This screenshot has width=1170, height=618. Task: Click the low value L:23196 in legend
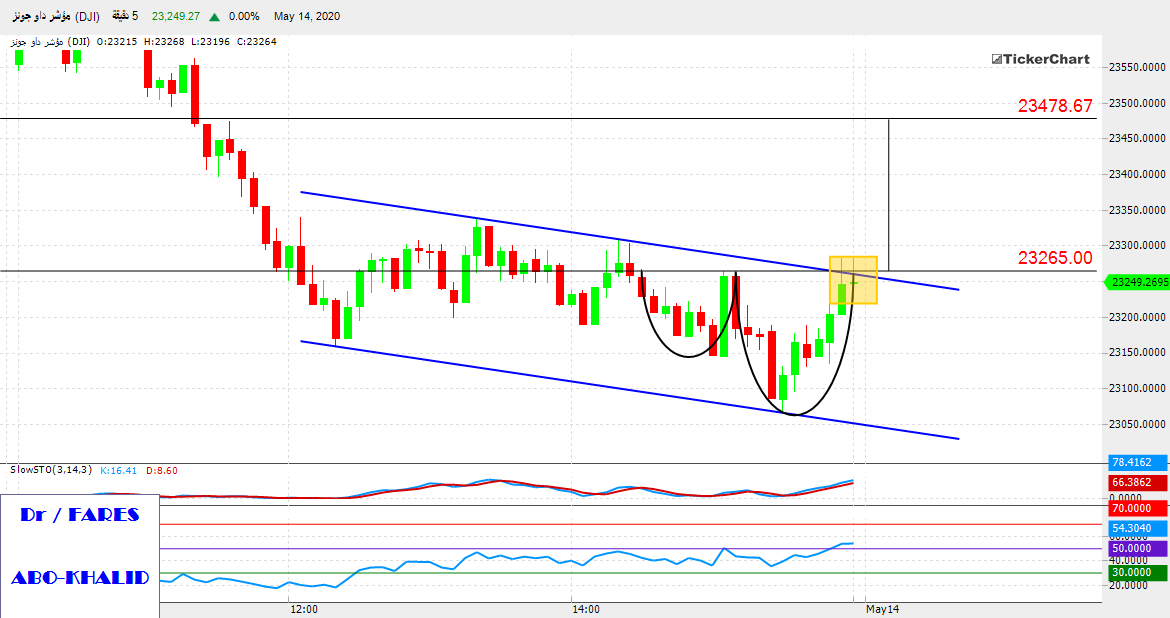210,42
